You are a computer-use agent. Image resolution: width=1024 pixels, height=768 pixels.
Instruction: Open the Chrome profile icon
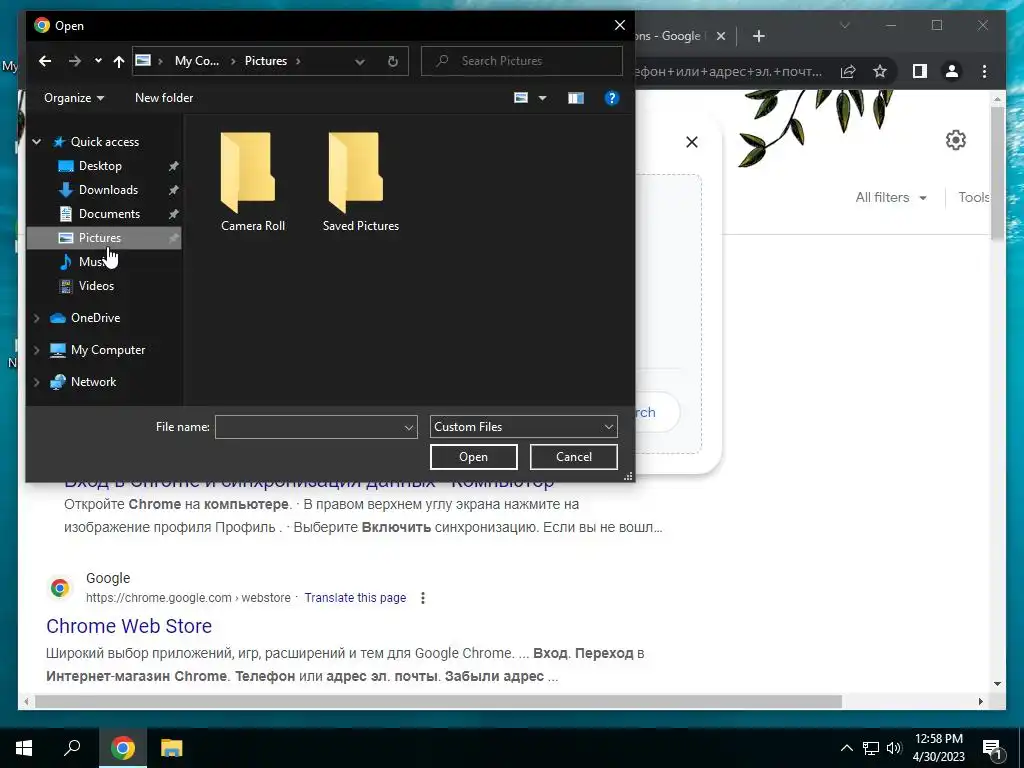(952, 71)
